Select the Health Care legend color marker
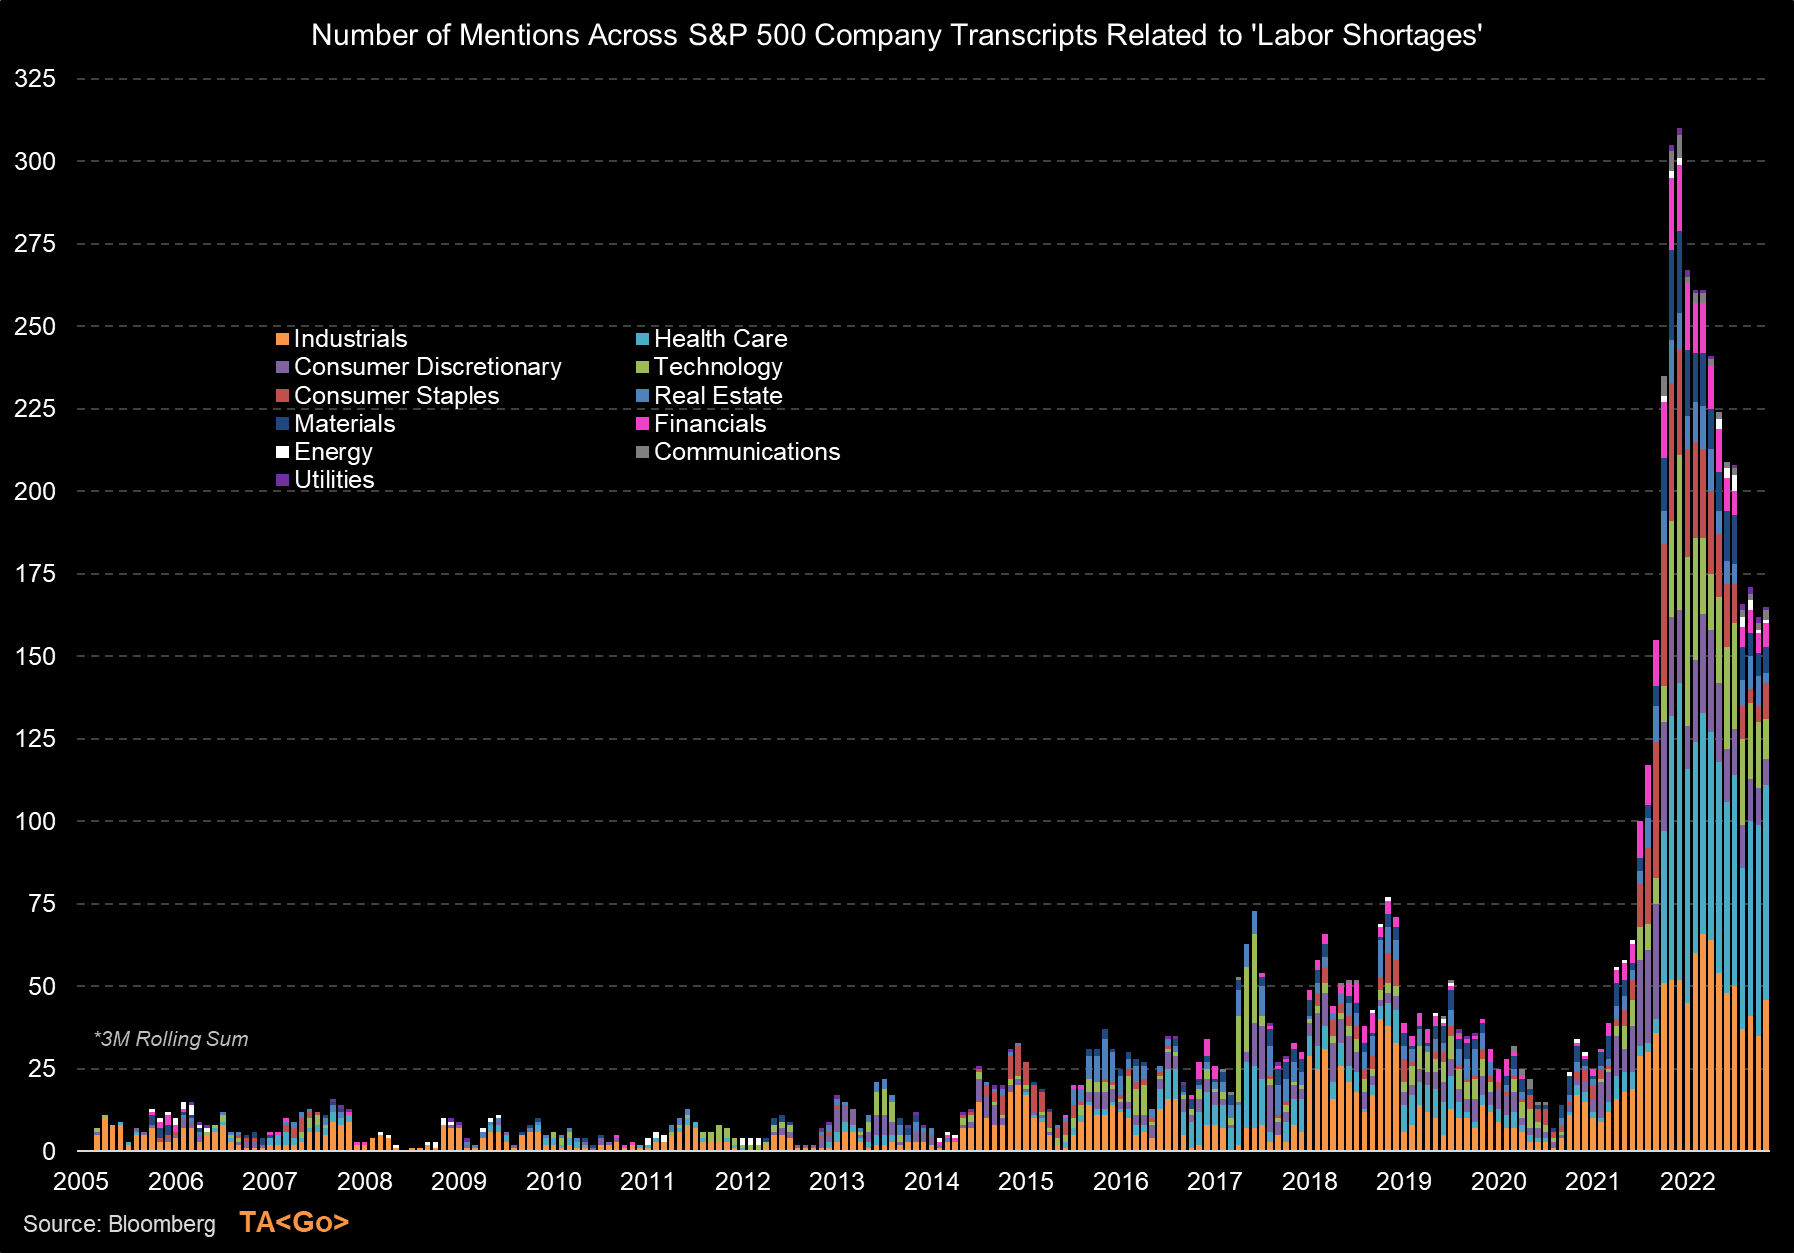The width and height of the screenshot is (1794, 1253). (x=645, y=339)
